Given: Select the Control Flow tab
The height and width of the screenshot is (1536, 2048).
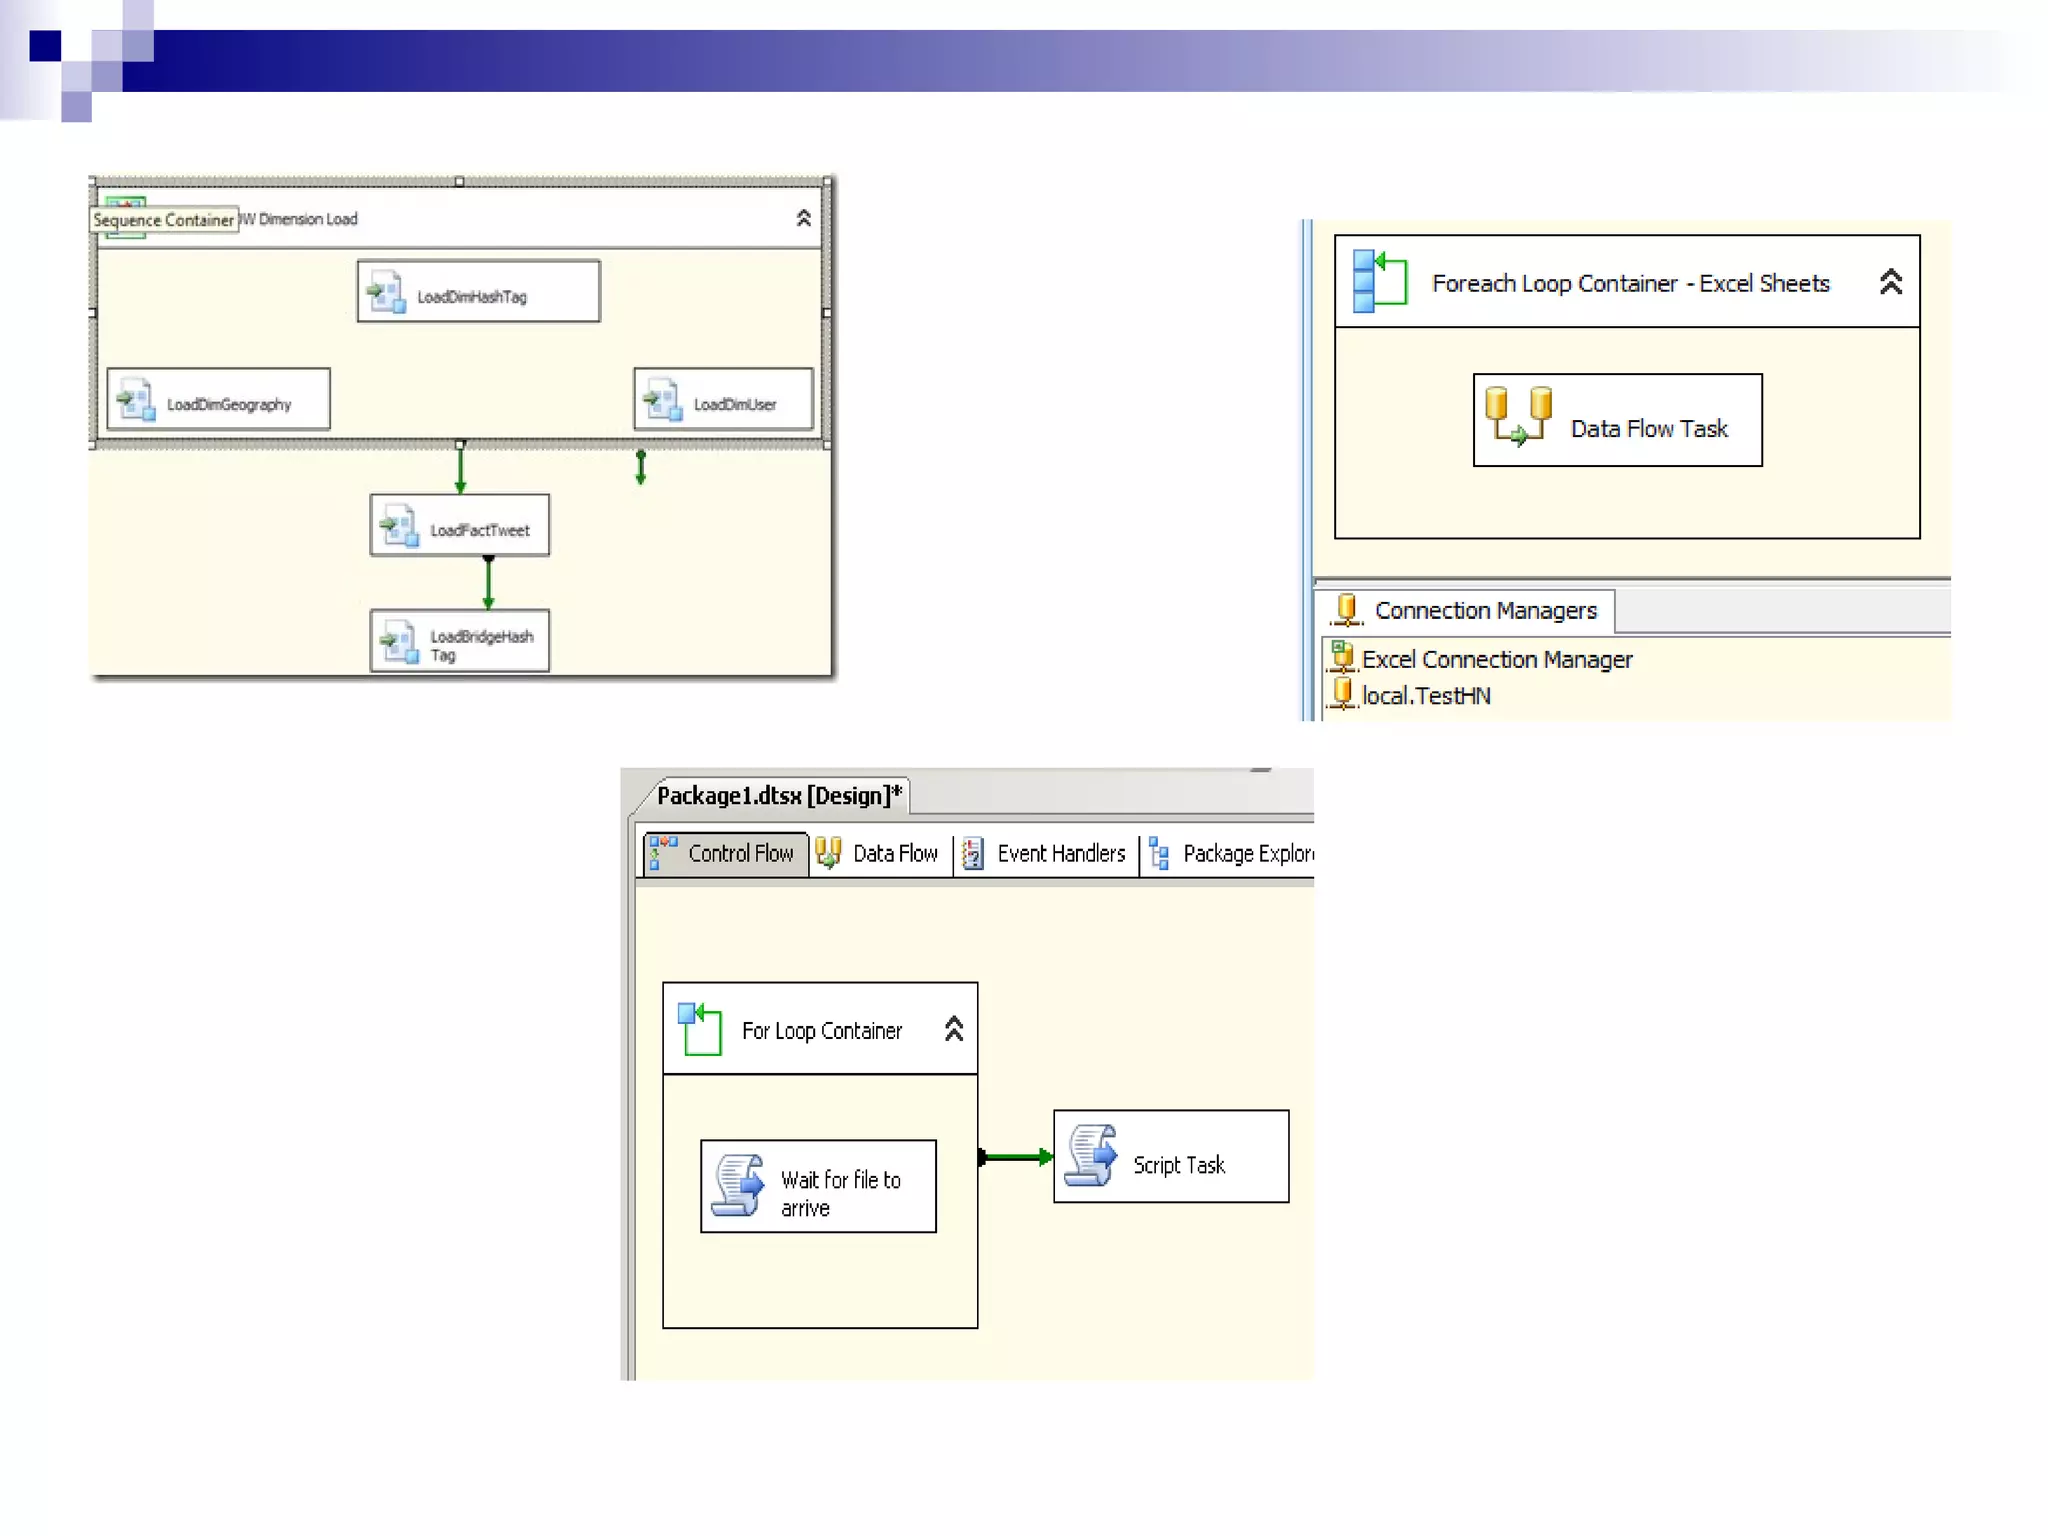Looking at the screenshot, I should coord(724,853).
